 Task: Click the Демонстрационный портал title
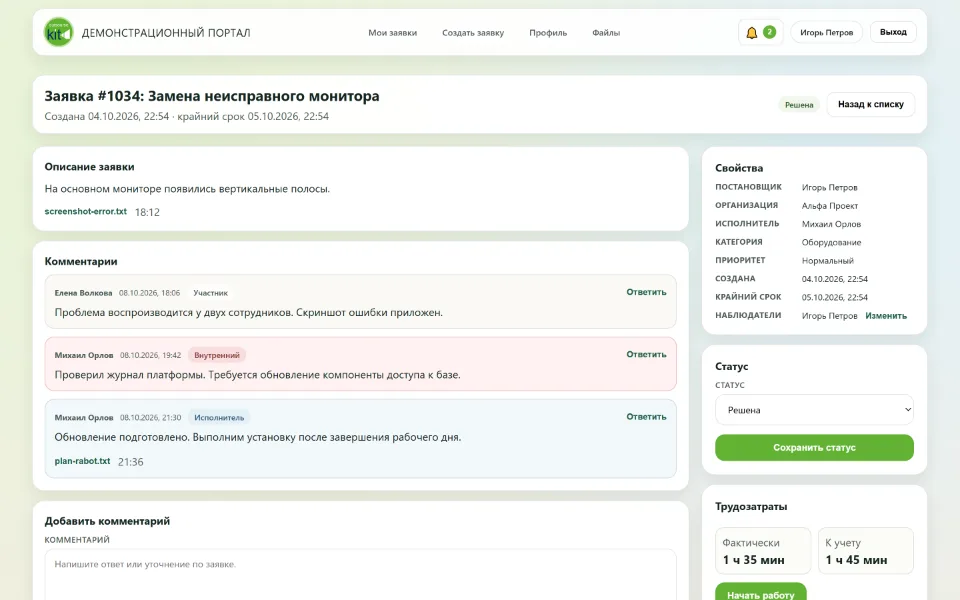coord(166,33)
